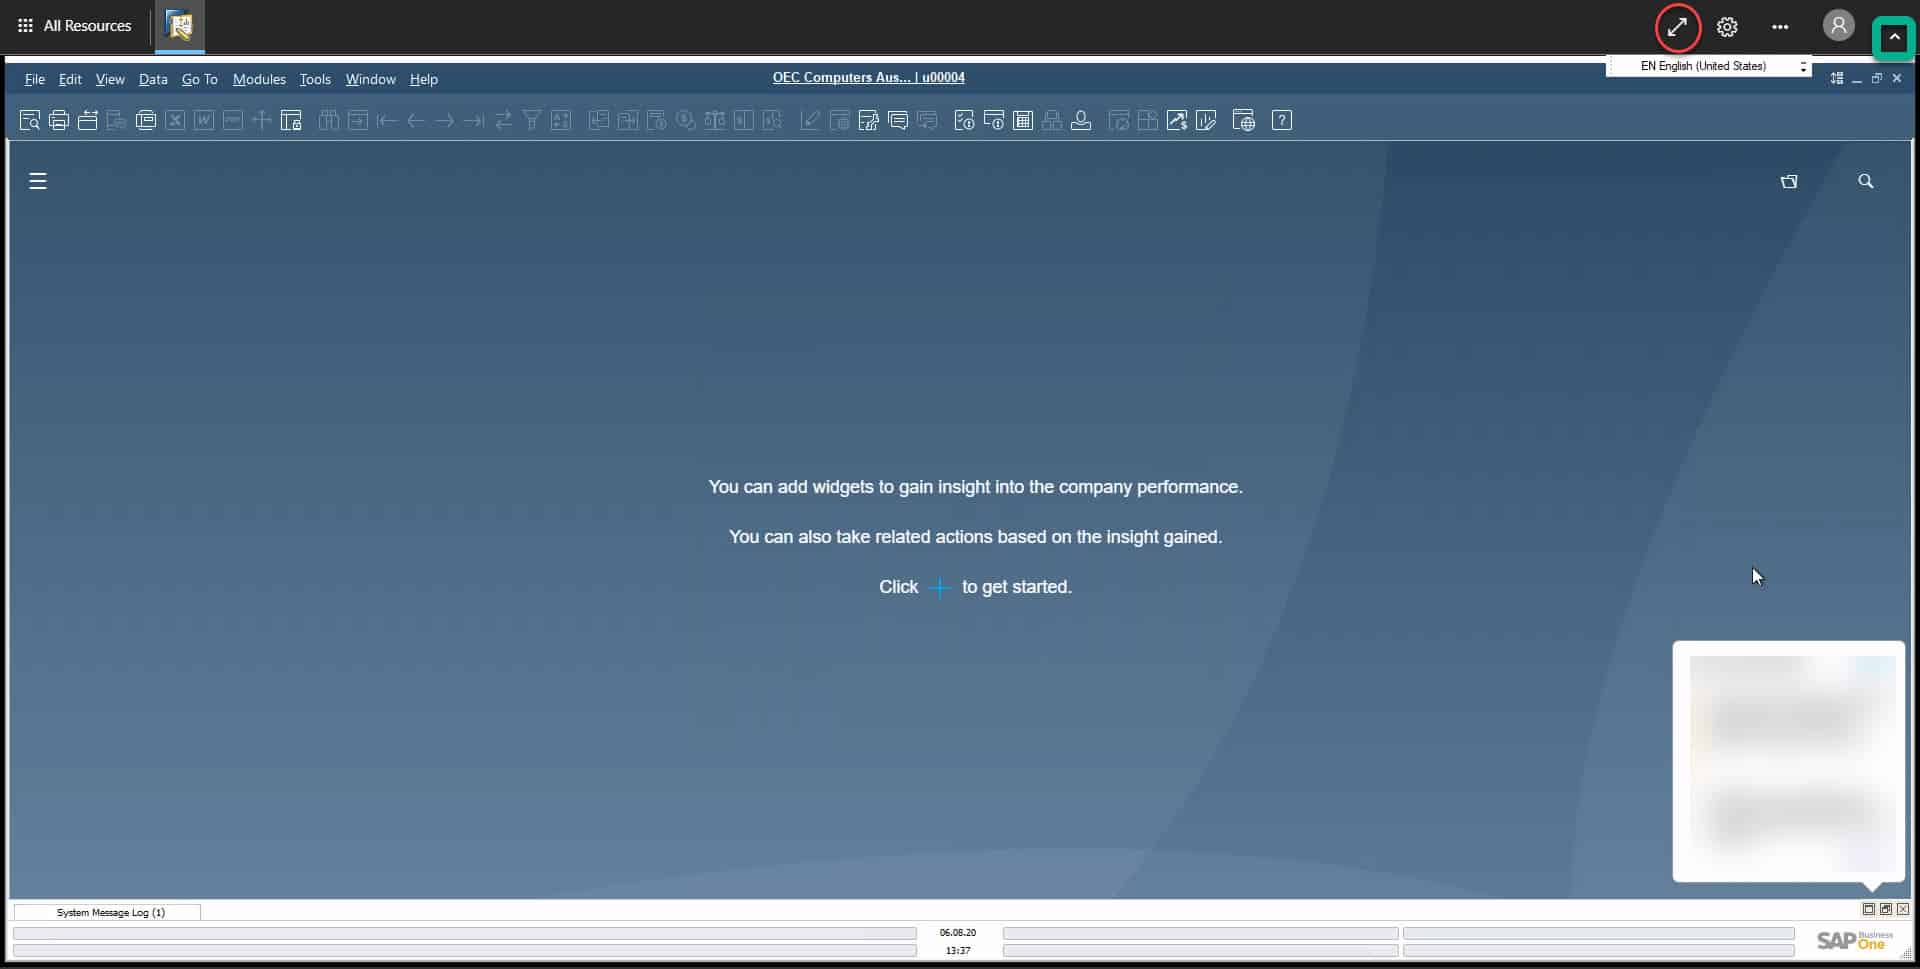
Task: Click the Refresh record arrows icon
Action: [503, 121]
